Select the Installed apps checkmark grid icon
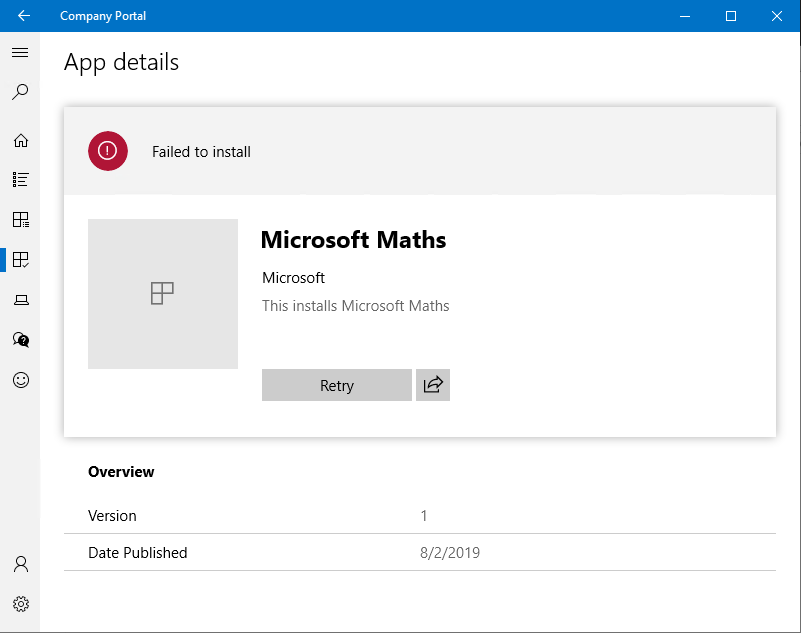The width and height of the screenshot is (801, 633). click(20, 260)
